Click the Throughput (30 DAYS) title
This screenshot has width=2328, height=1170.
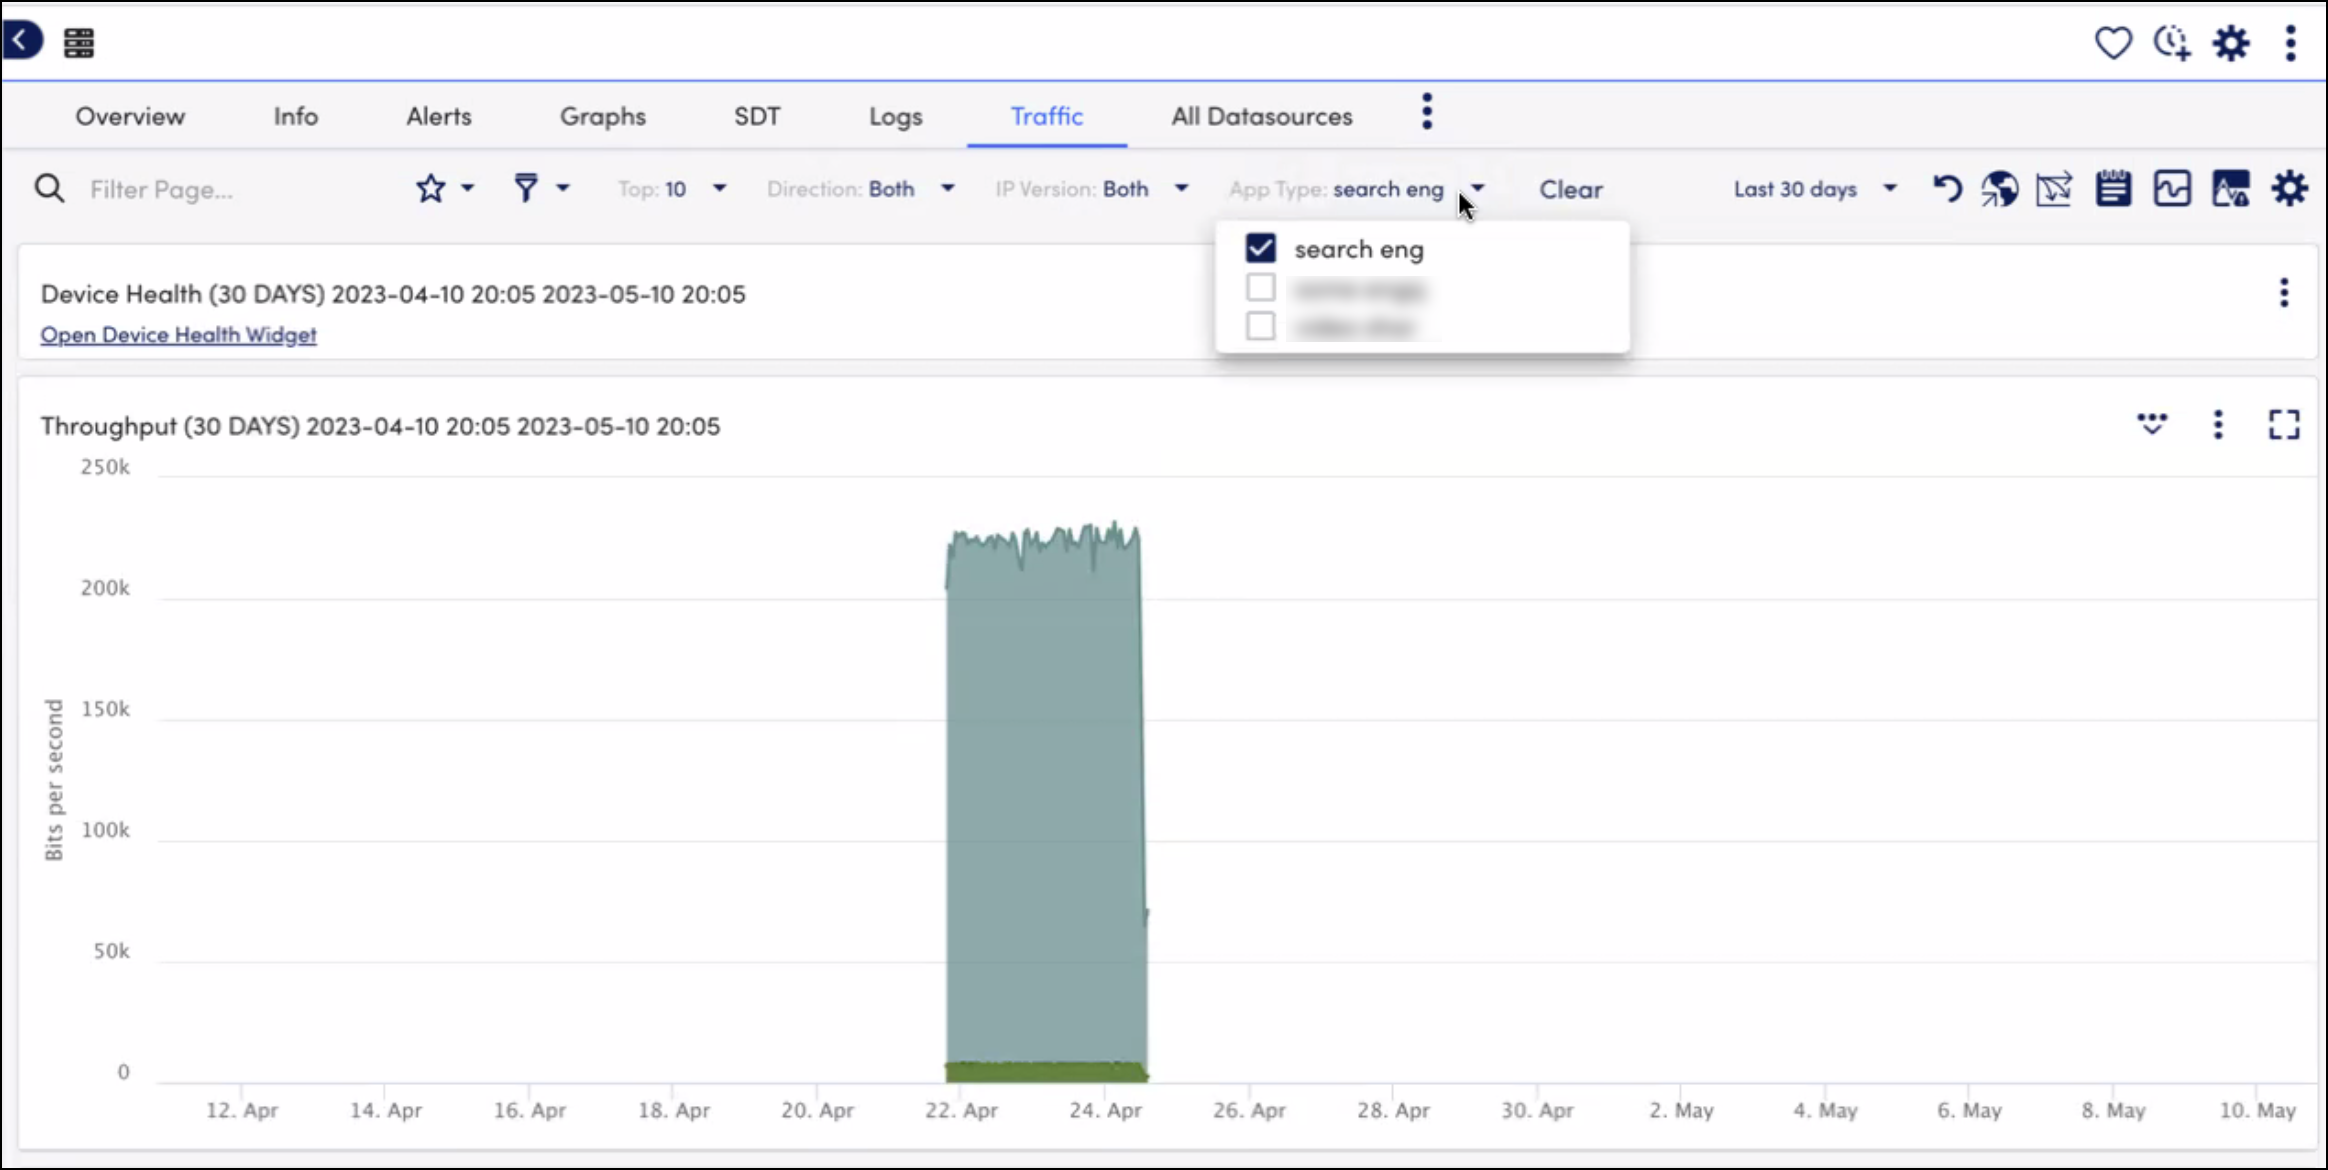[x=380, y=426]
